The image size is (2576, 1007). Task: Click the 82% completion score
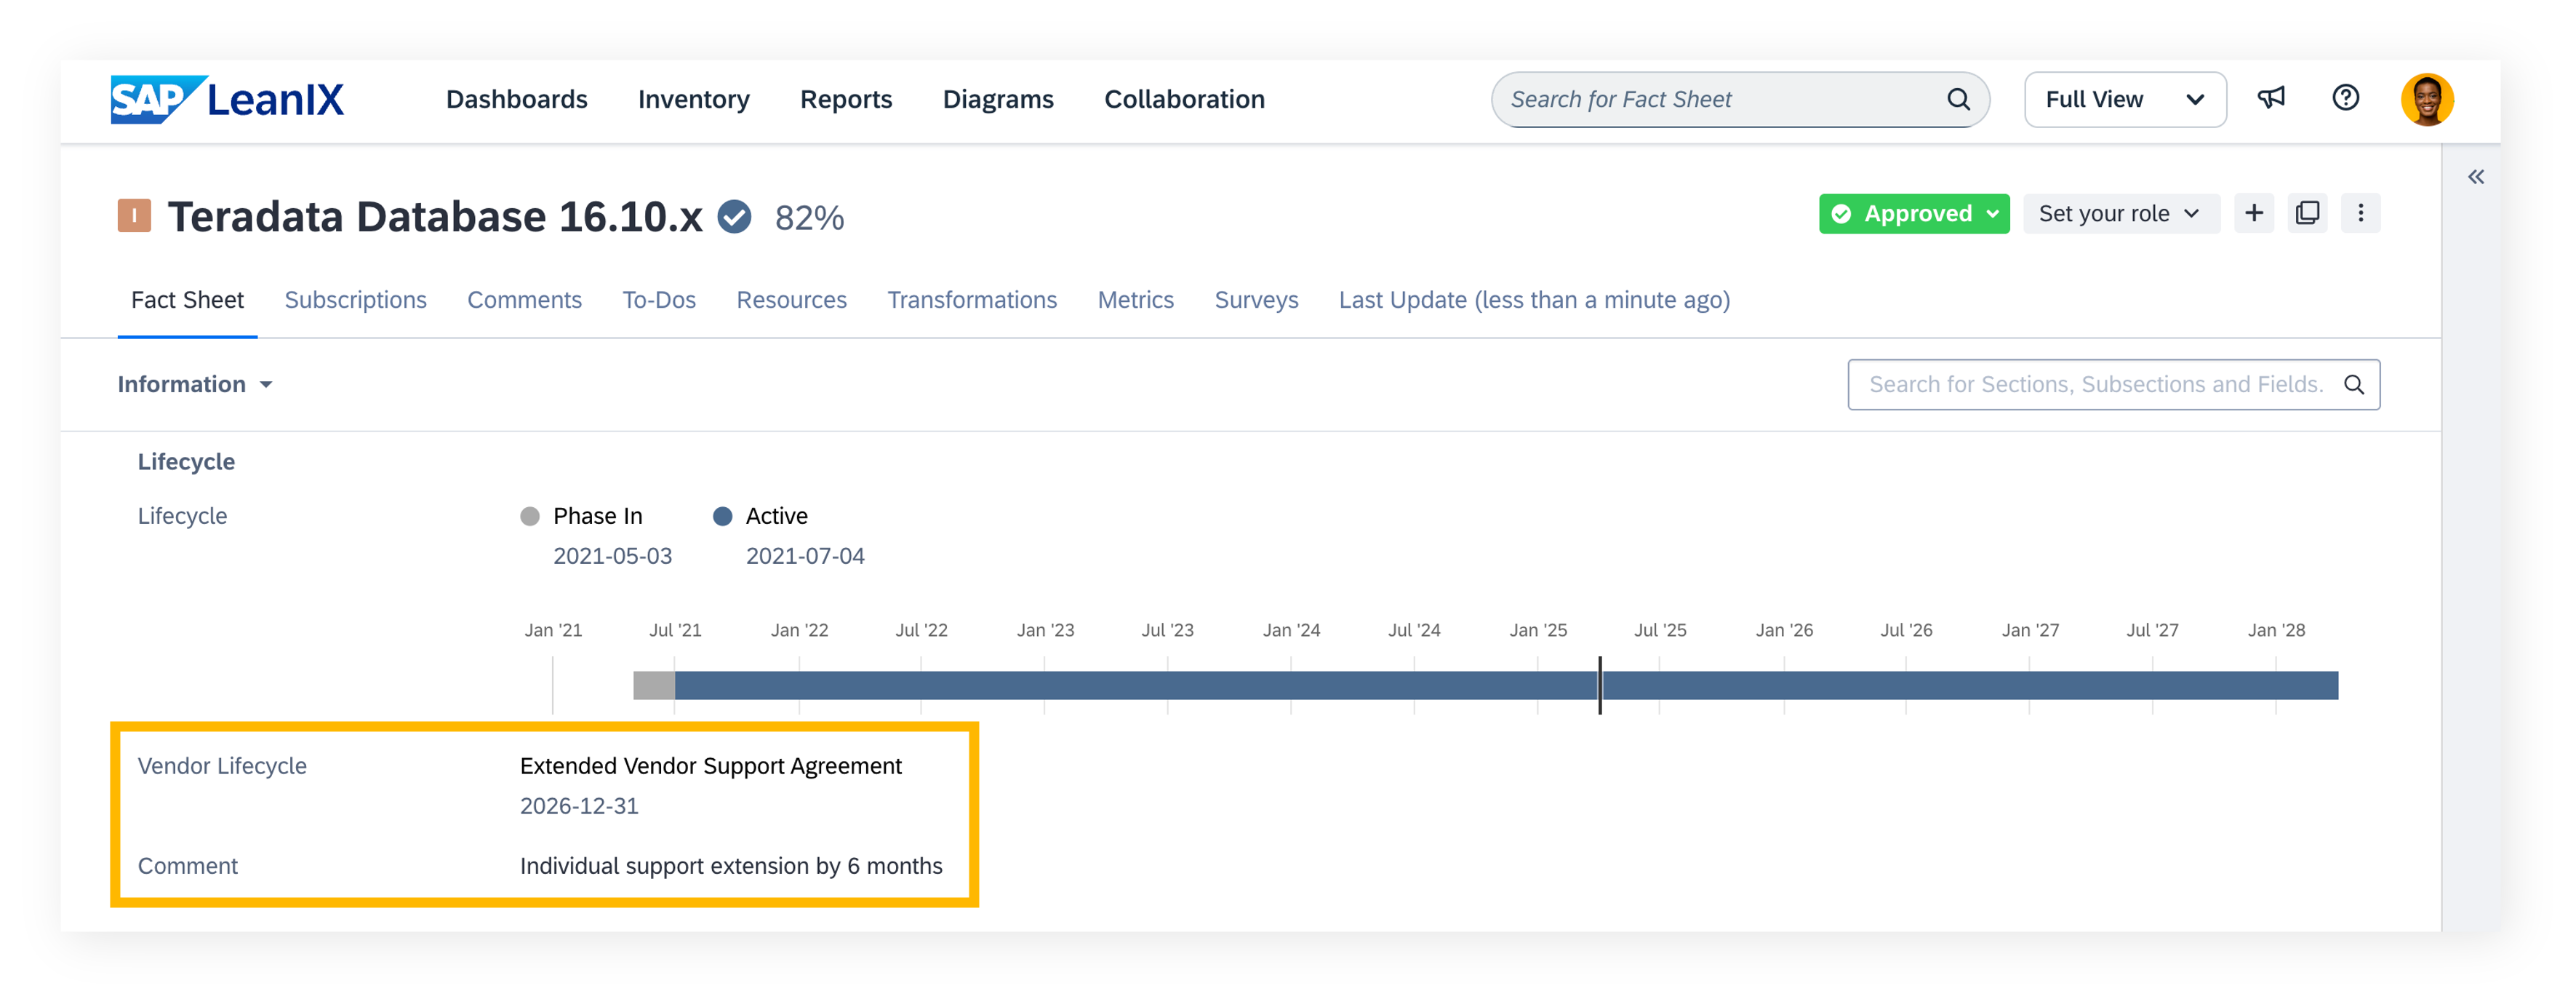pos(809,217)
